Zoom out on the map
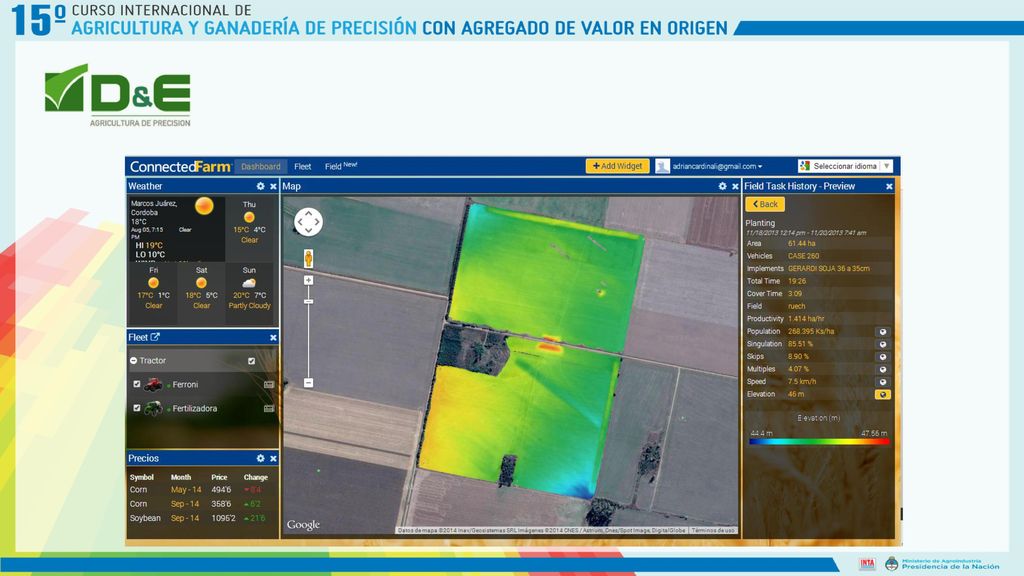This screenshot has height=576, width=1024. (x=308, y=383)
